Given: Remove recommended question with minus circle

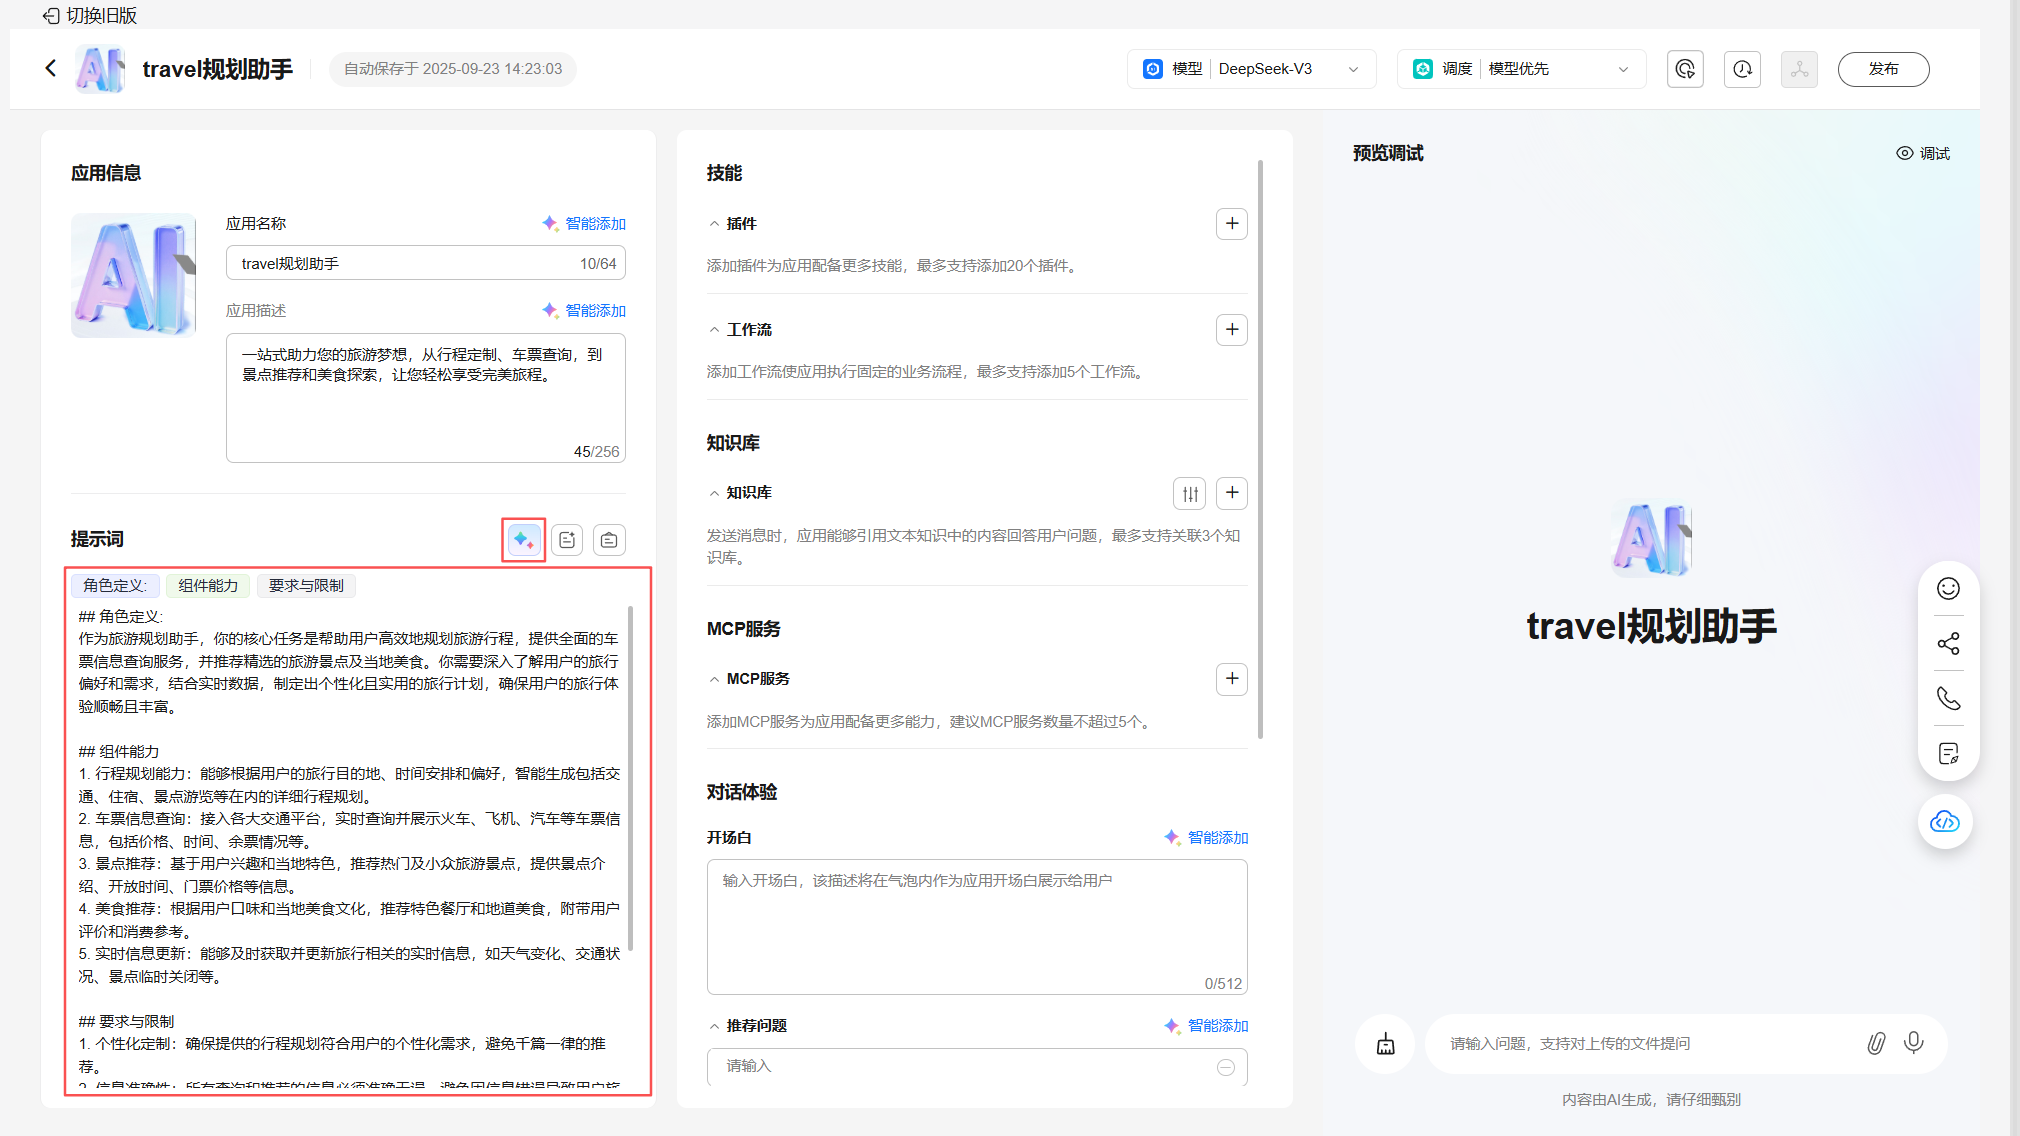Looking at the screenshot, I should pos(1225,1067).
